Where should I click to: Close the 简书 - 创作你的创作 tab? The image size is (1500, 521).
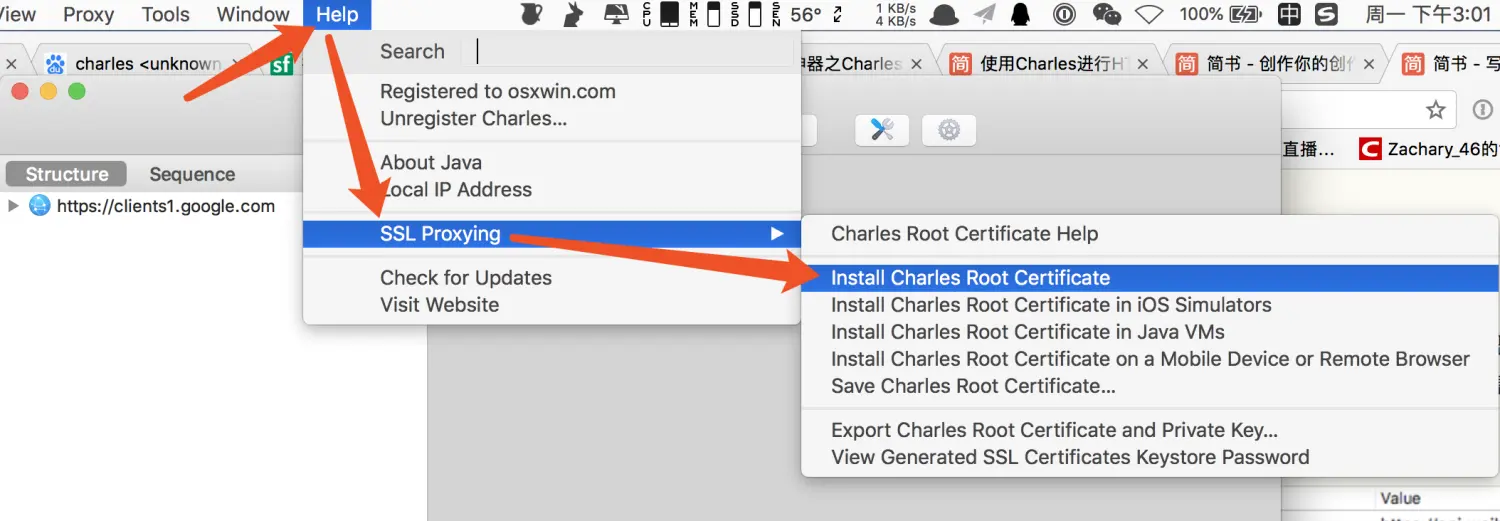[x=1369, y=64]
